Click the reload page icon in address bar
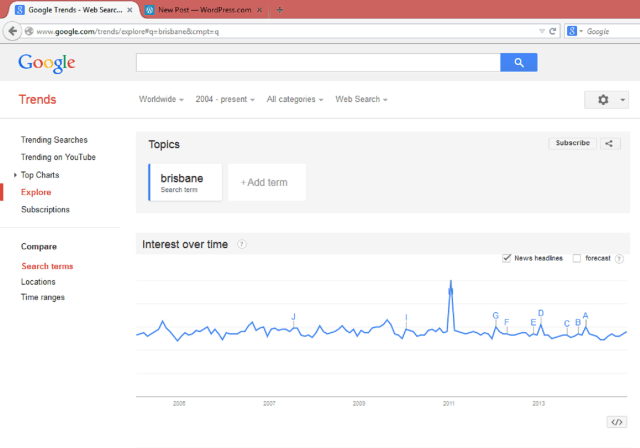The width and height of the screenshot is (640, 448). [x=553, y=31]
